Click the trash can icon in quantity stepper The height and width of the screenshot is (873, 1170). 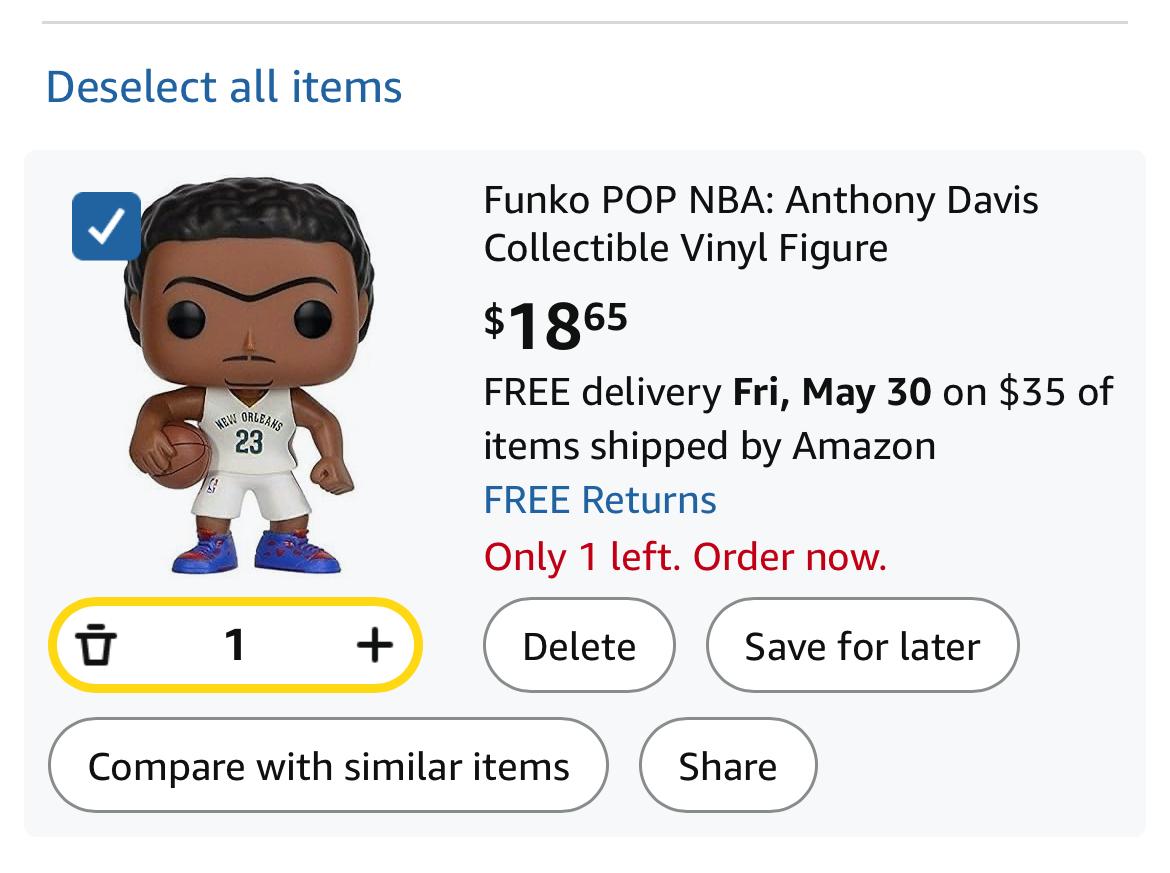96,645
